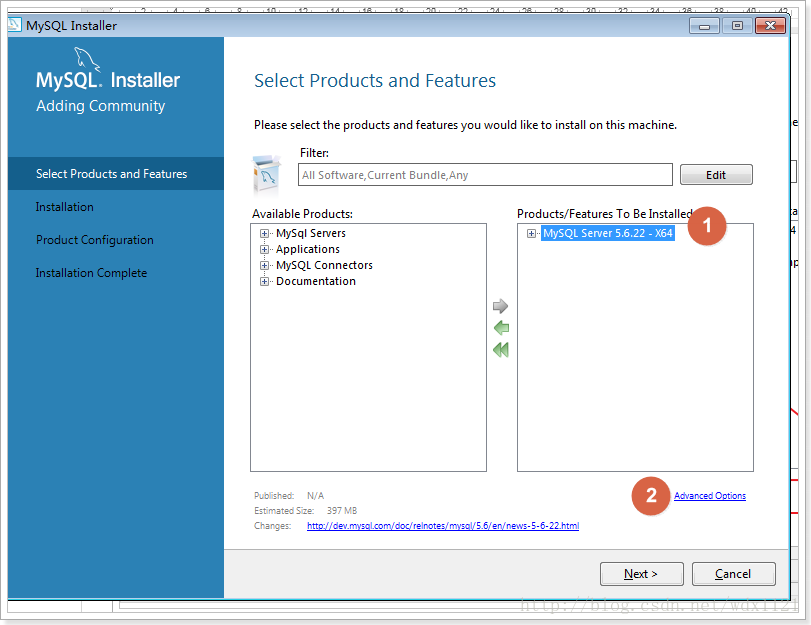Screen dimensions: 811x625
Task: Expand the MySql Servers tree node
Action: (264, 233)
